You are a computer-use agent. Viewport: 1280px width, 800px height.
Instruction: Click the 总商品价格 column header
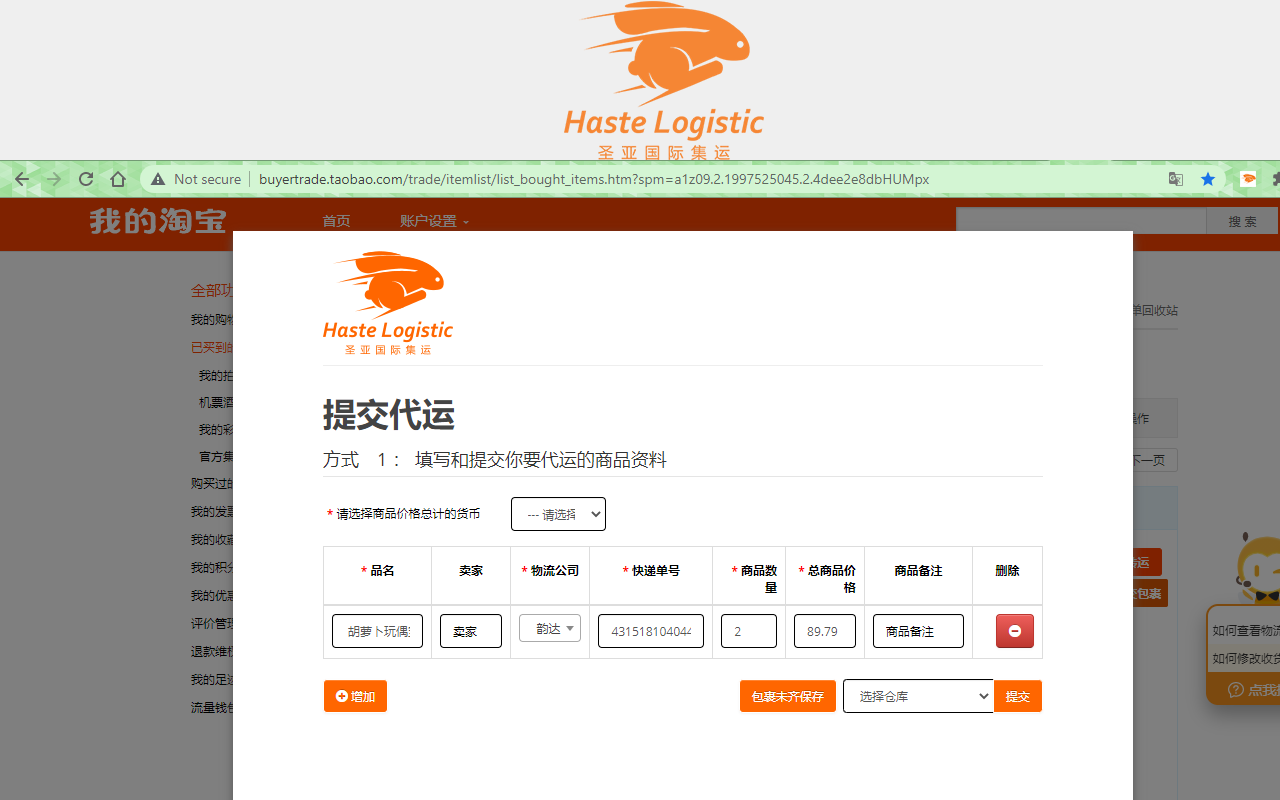coord(826,578)
